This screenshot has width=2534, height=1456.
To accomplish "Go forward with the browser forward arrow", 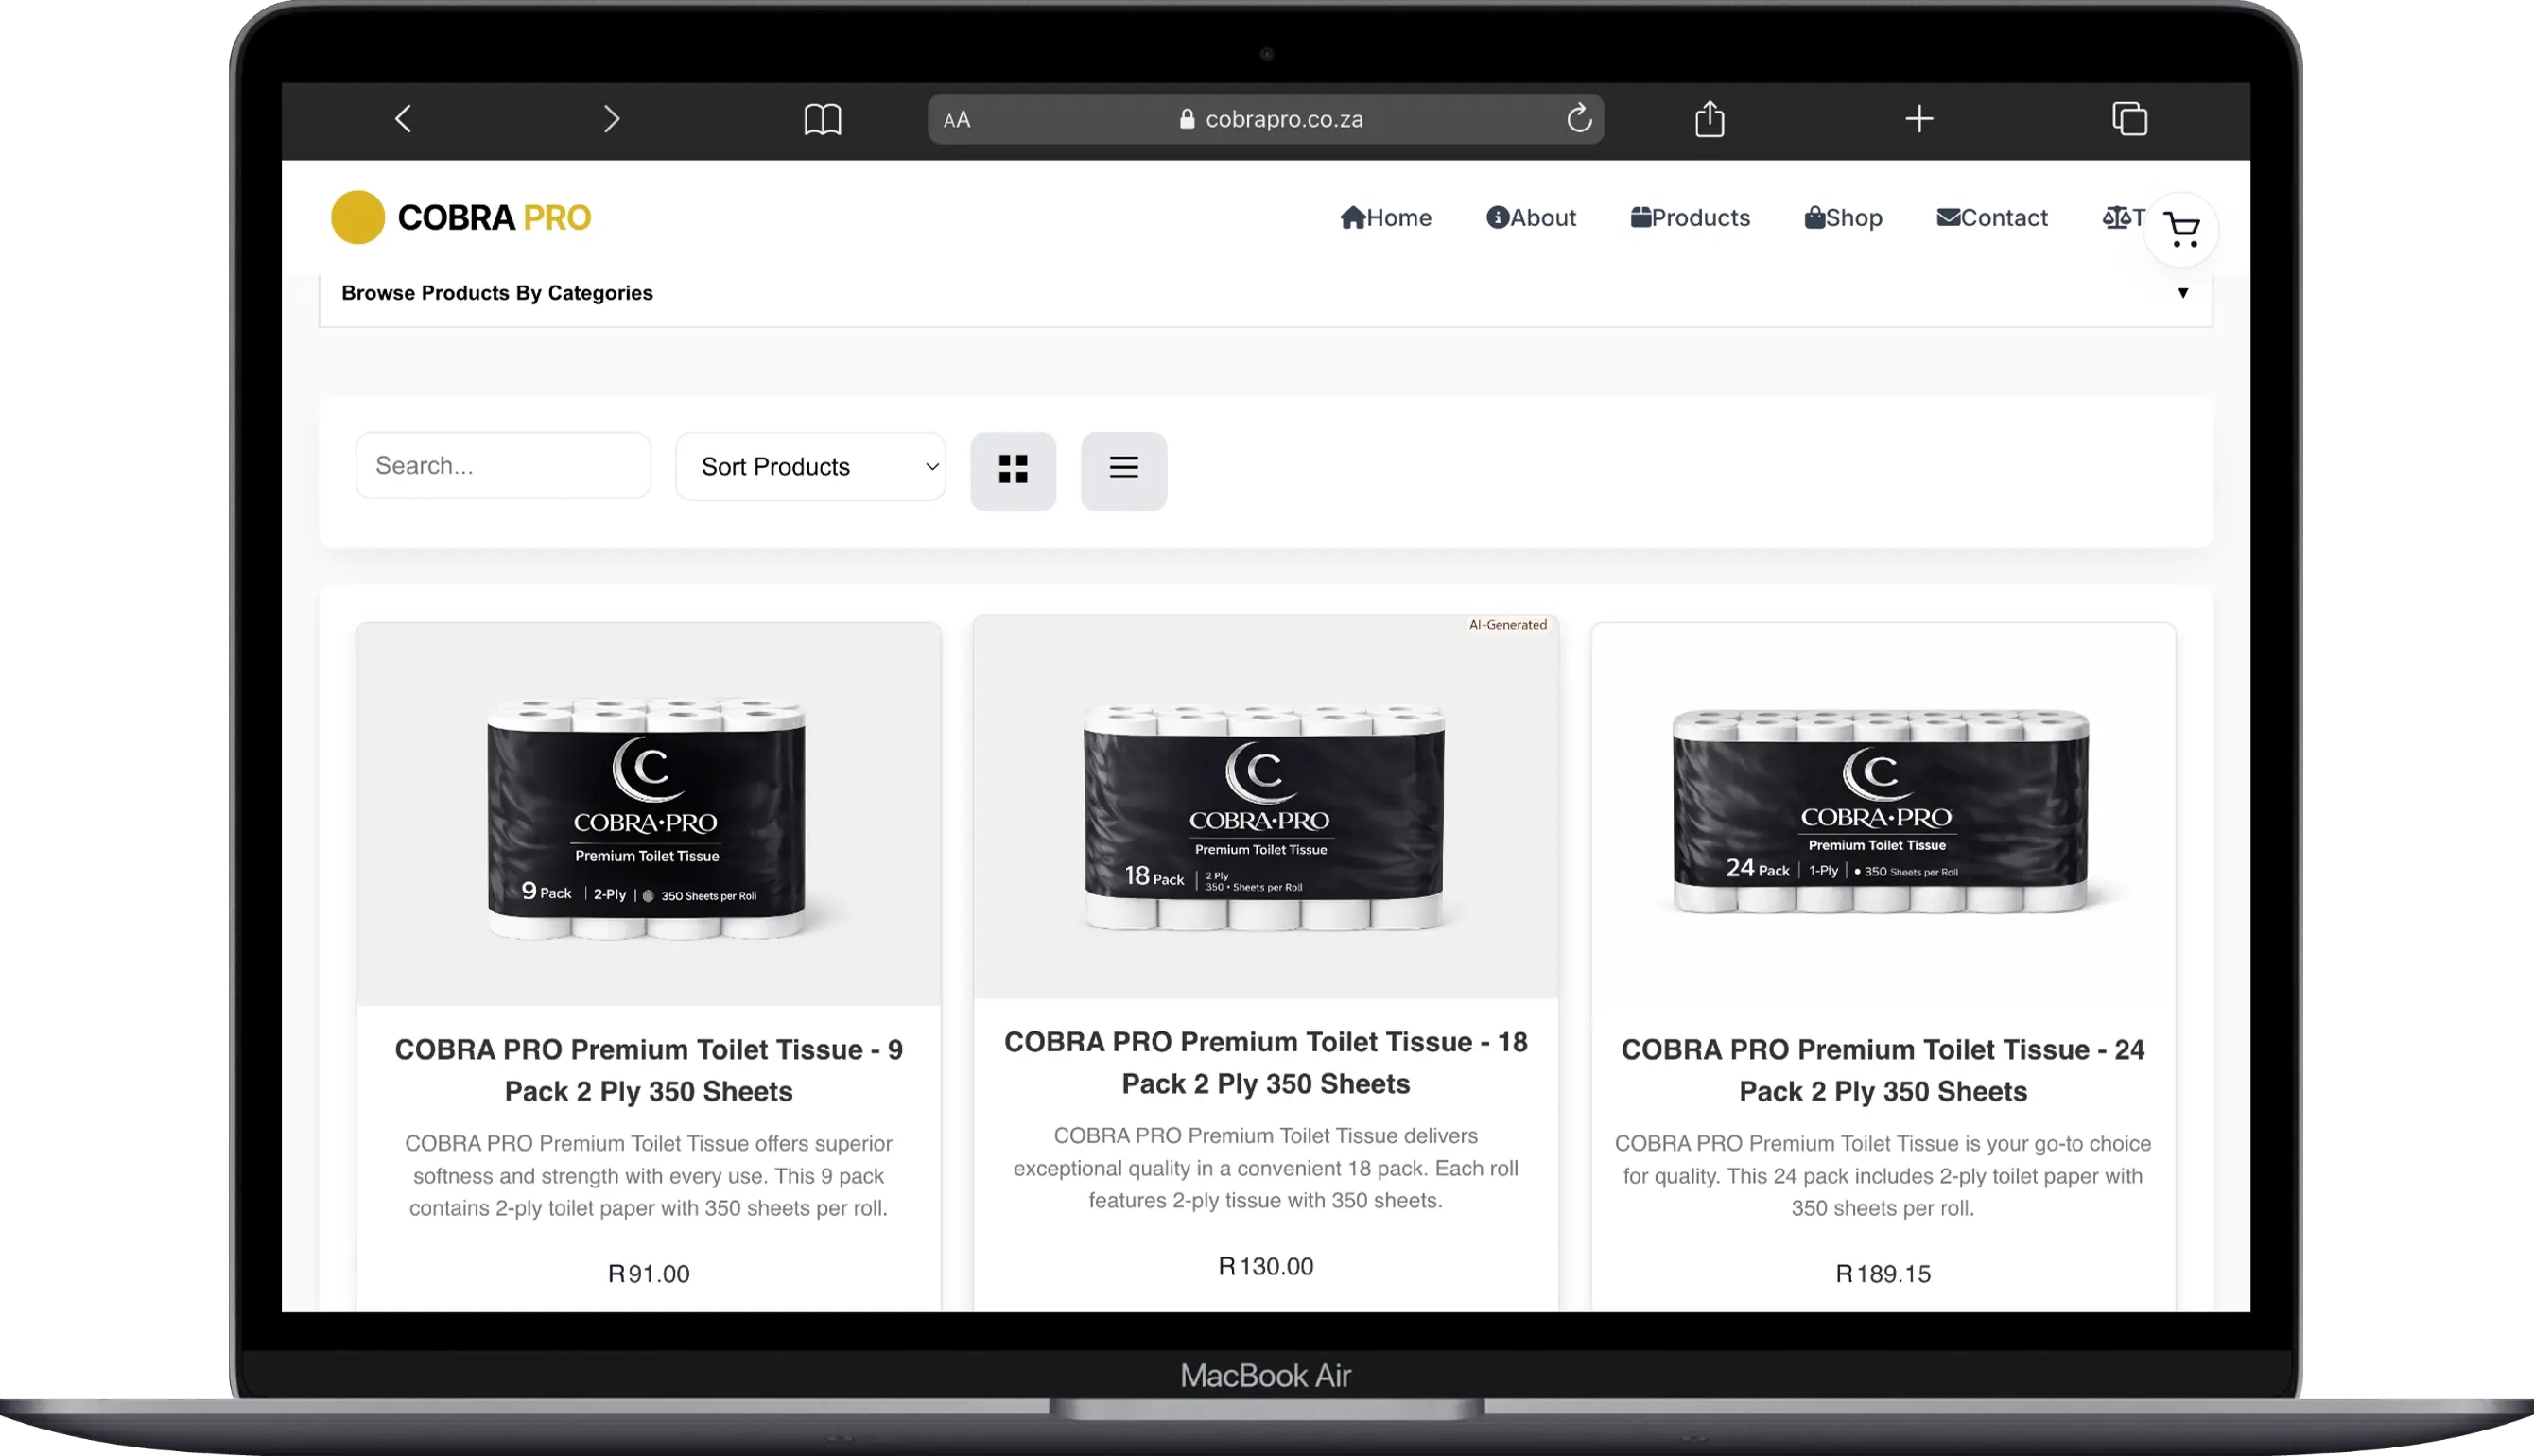I will (612, 119).
